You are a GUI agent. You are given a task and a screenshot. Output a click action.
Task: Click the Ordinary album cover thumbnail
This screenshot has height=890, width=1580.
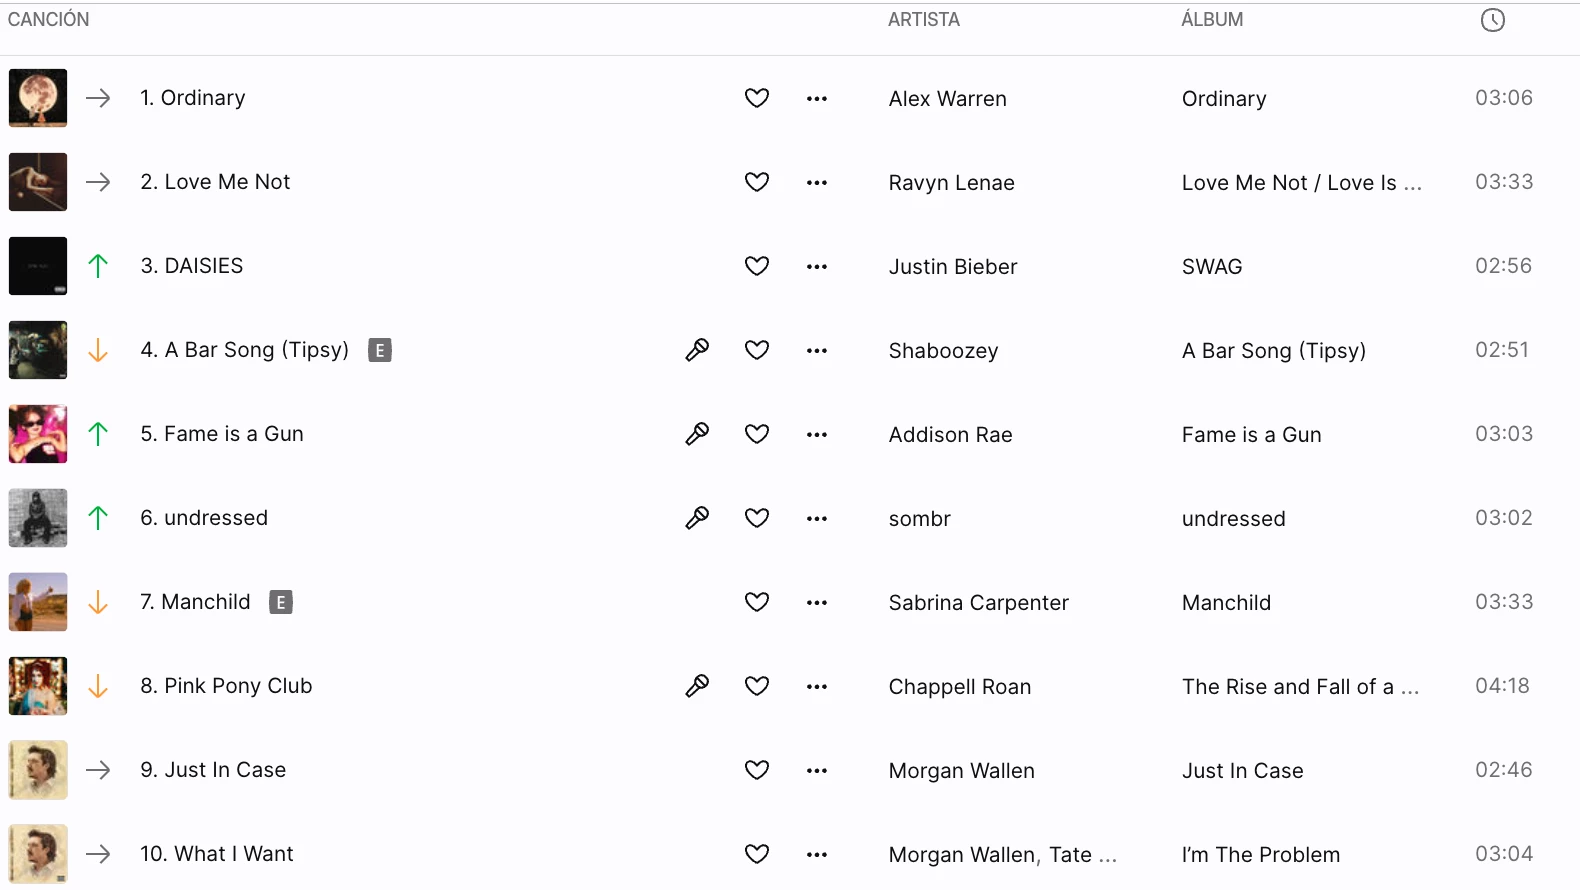coord(38,98)
